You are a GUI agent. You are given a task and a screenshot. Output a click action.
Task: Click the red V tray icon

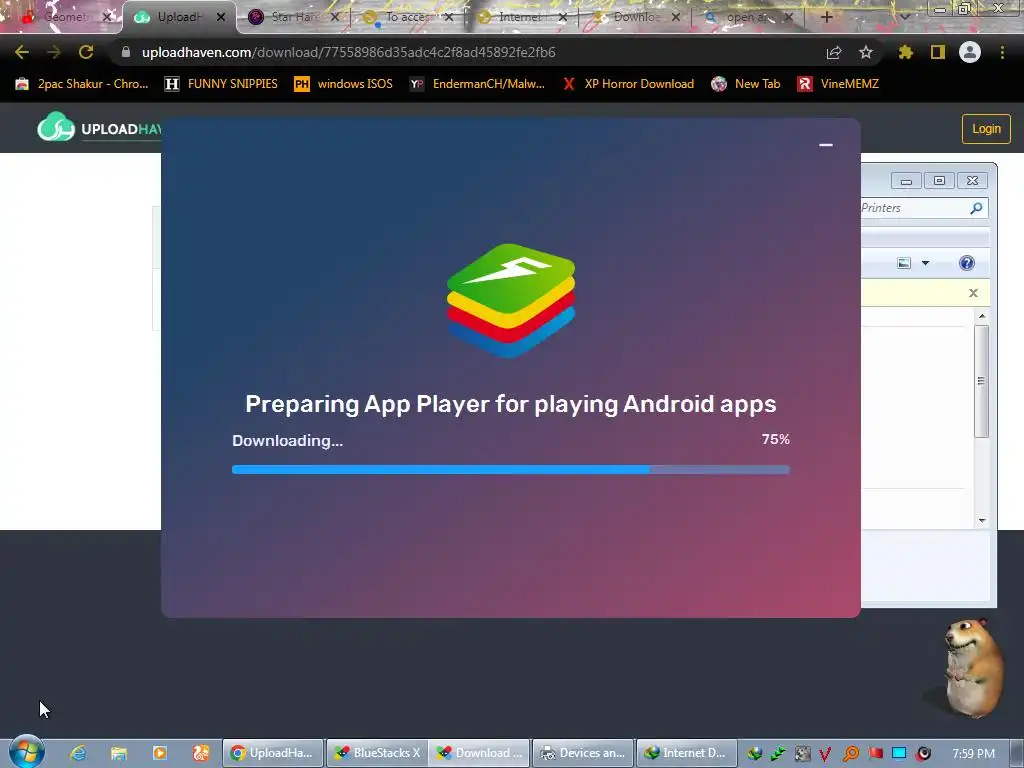tap(825, 754)
